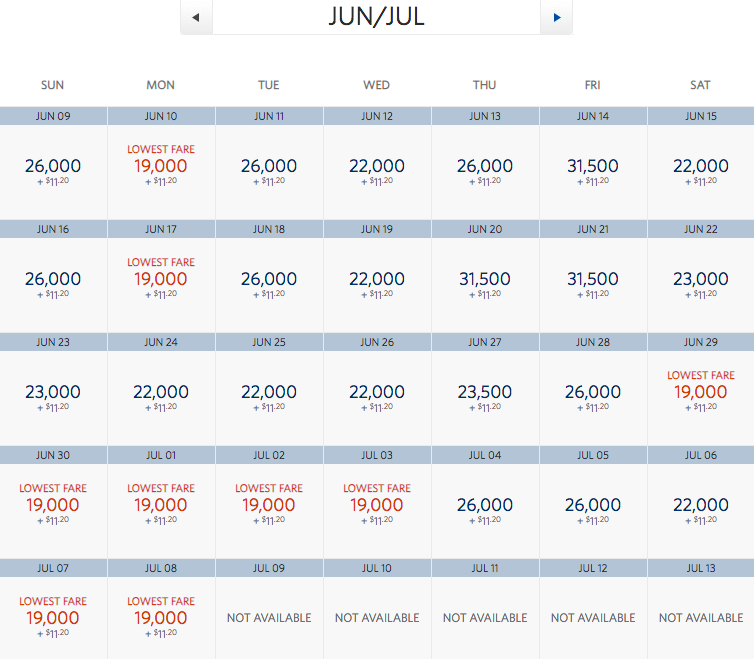
Task: Choose the JUL 08 lowest fare
Action: [x=161, y=618]
